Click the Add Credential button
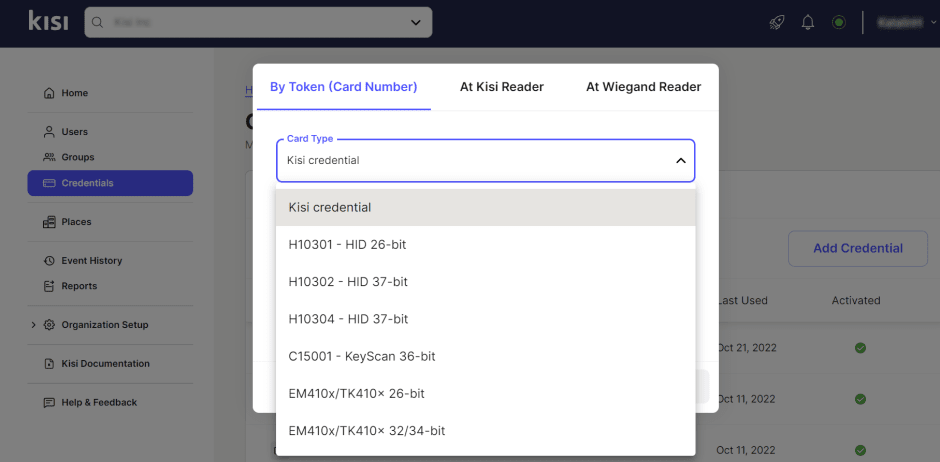 point(858,249)
